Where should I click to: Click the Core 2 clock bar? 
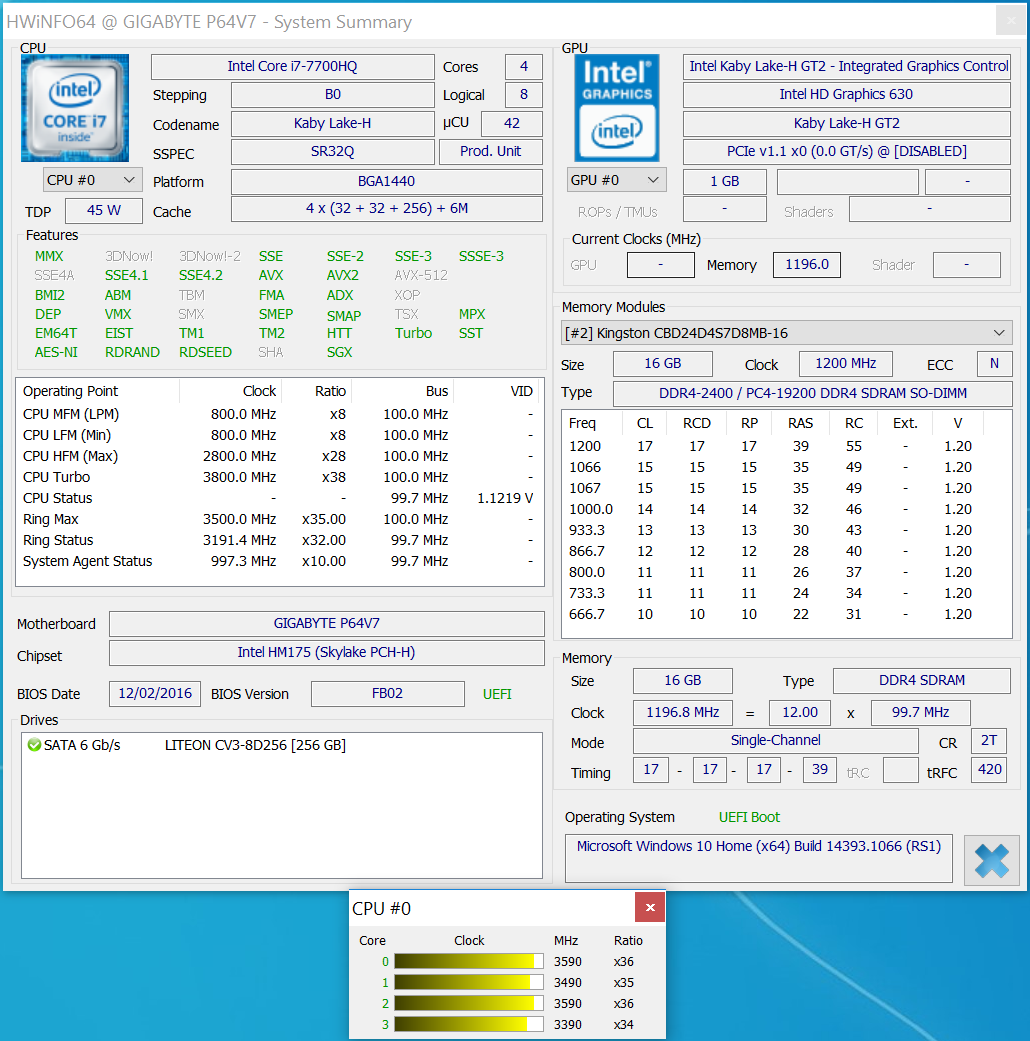[x=469, y=1003]
